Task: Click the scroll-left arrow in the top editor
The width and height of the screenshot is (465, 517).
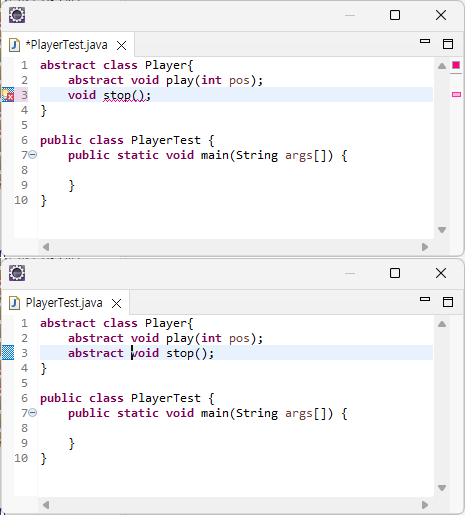Action: tap(46, 247)
